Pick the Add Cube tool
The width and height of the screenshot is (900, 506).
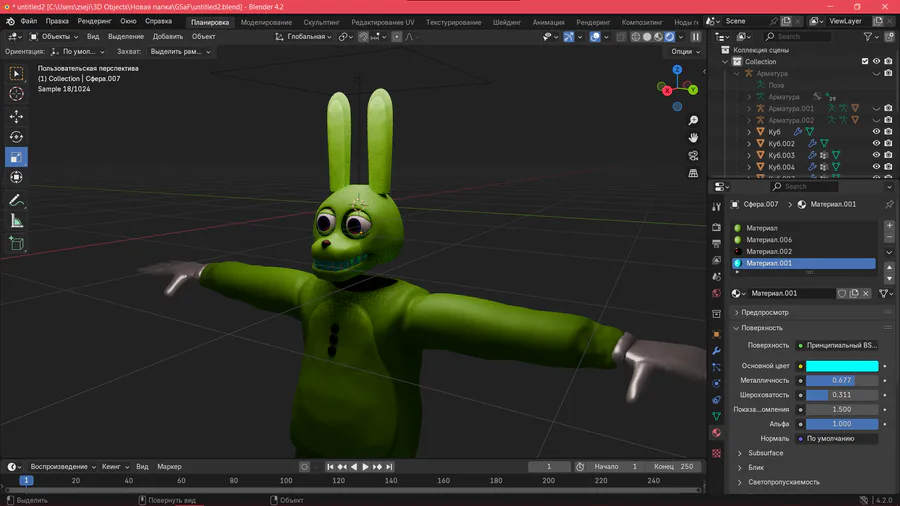pyautogui.click(x=16, y=243)
